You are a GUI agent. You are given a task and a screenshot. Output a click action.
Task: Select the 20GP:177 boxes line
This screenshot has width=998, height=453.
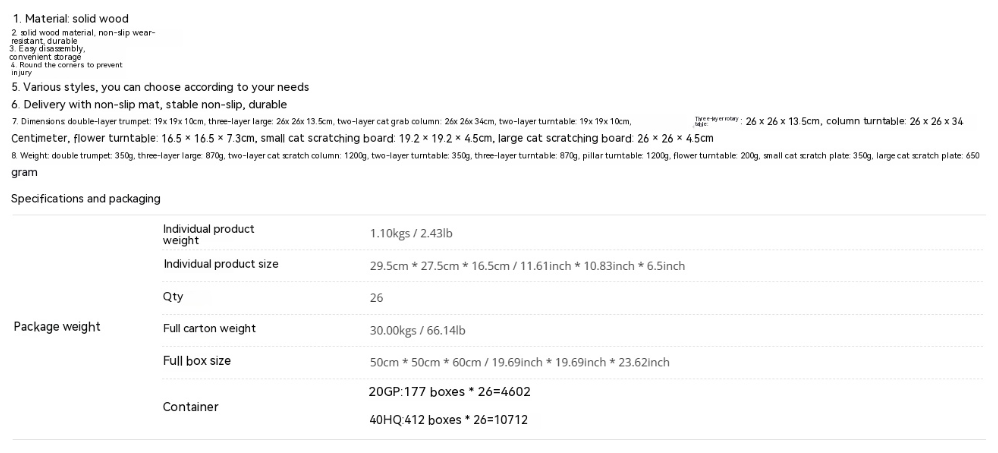(x=449, y=392)
